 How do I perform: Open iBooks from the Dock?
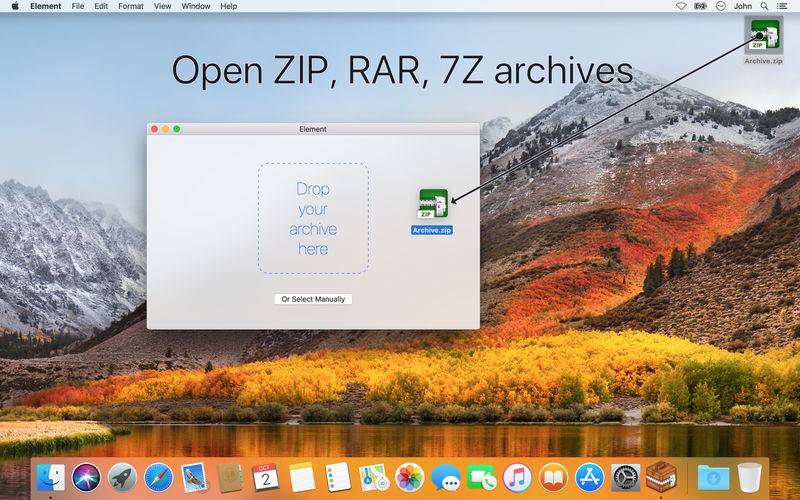(553, 478)
